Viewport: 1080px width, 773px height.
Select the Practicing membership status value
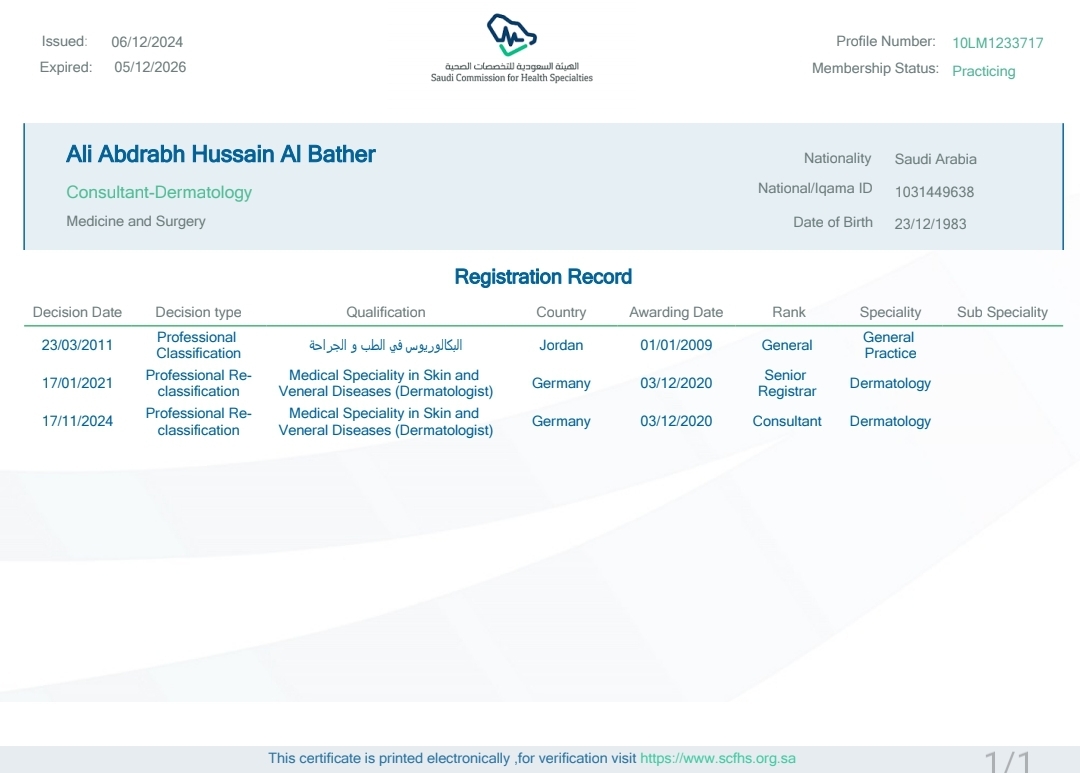pyautogui.click(x=983, y=71)
